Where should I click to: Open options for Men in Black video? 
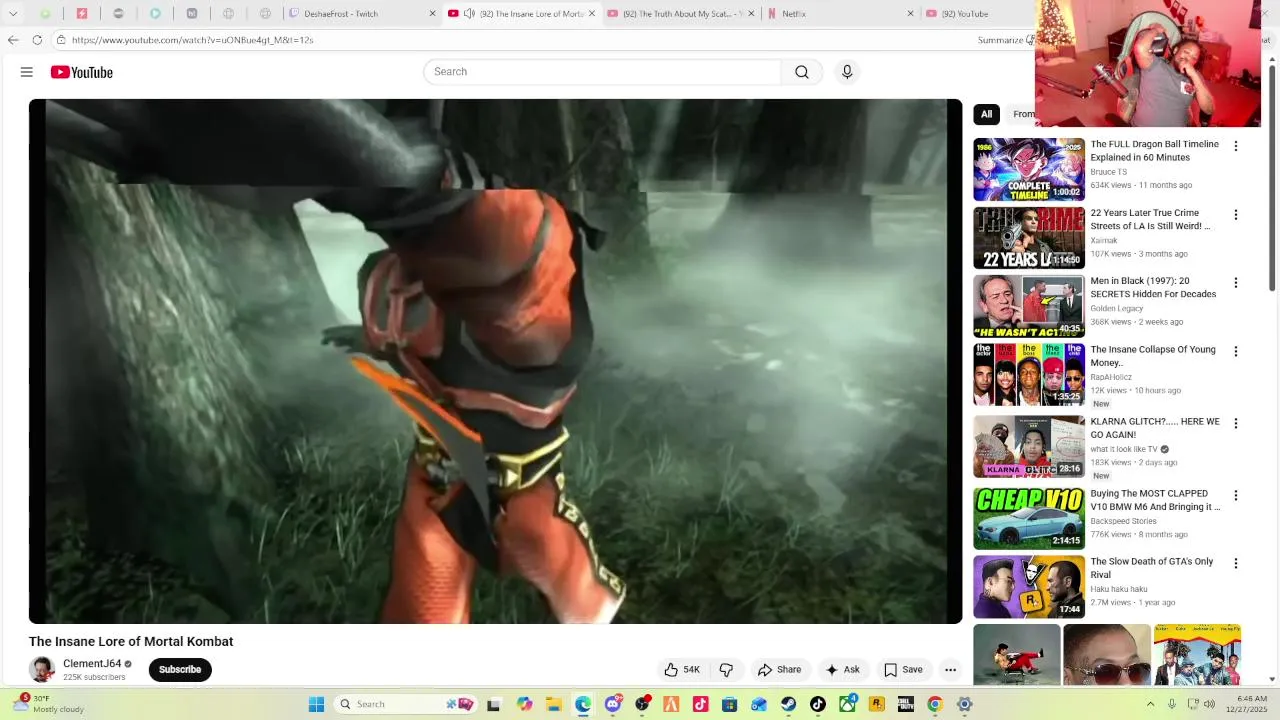1236,283
